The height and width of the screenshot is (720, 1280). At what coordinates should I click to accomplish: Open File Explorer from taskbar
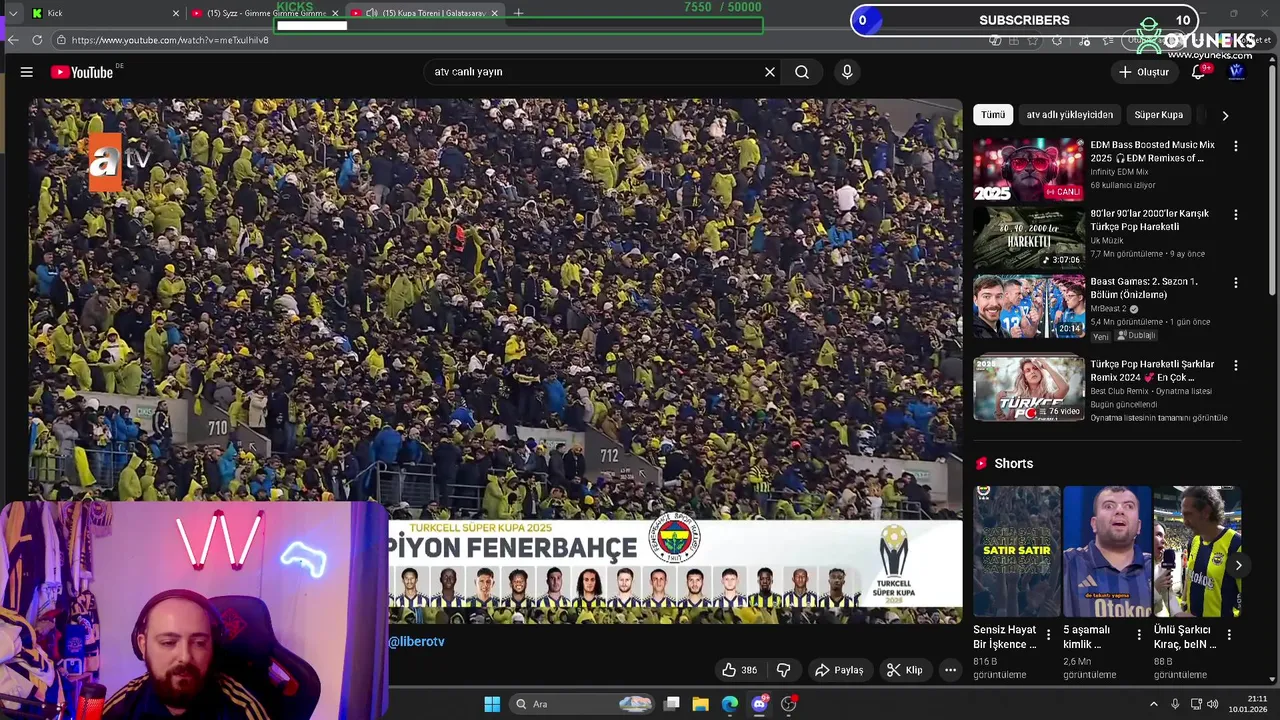click(700, 704)
